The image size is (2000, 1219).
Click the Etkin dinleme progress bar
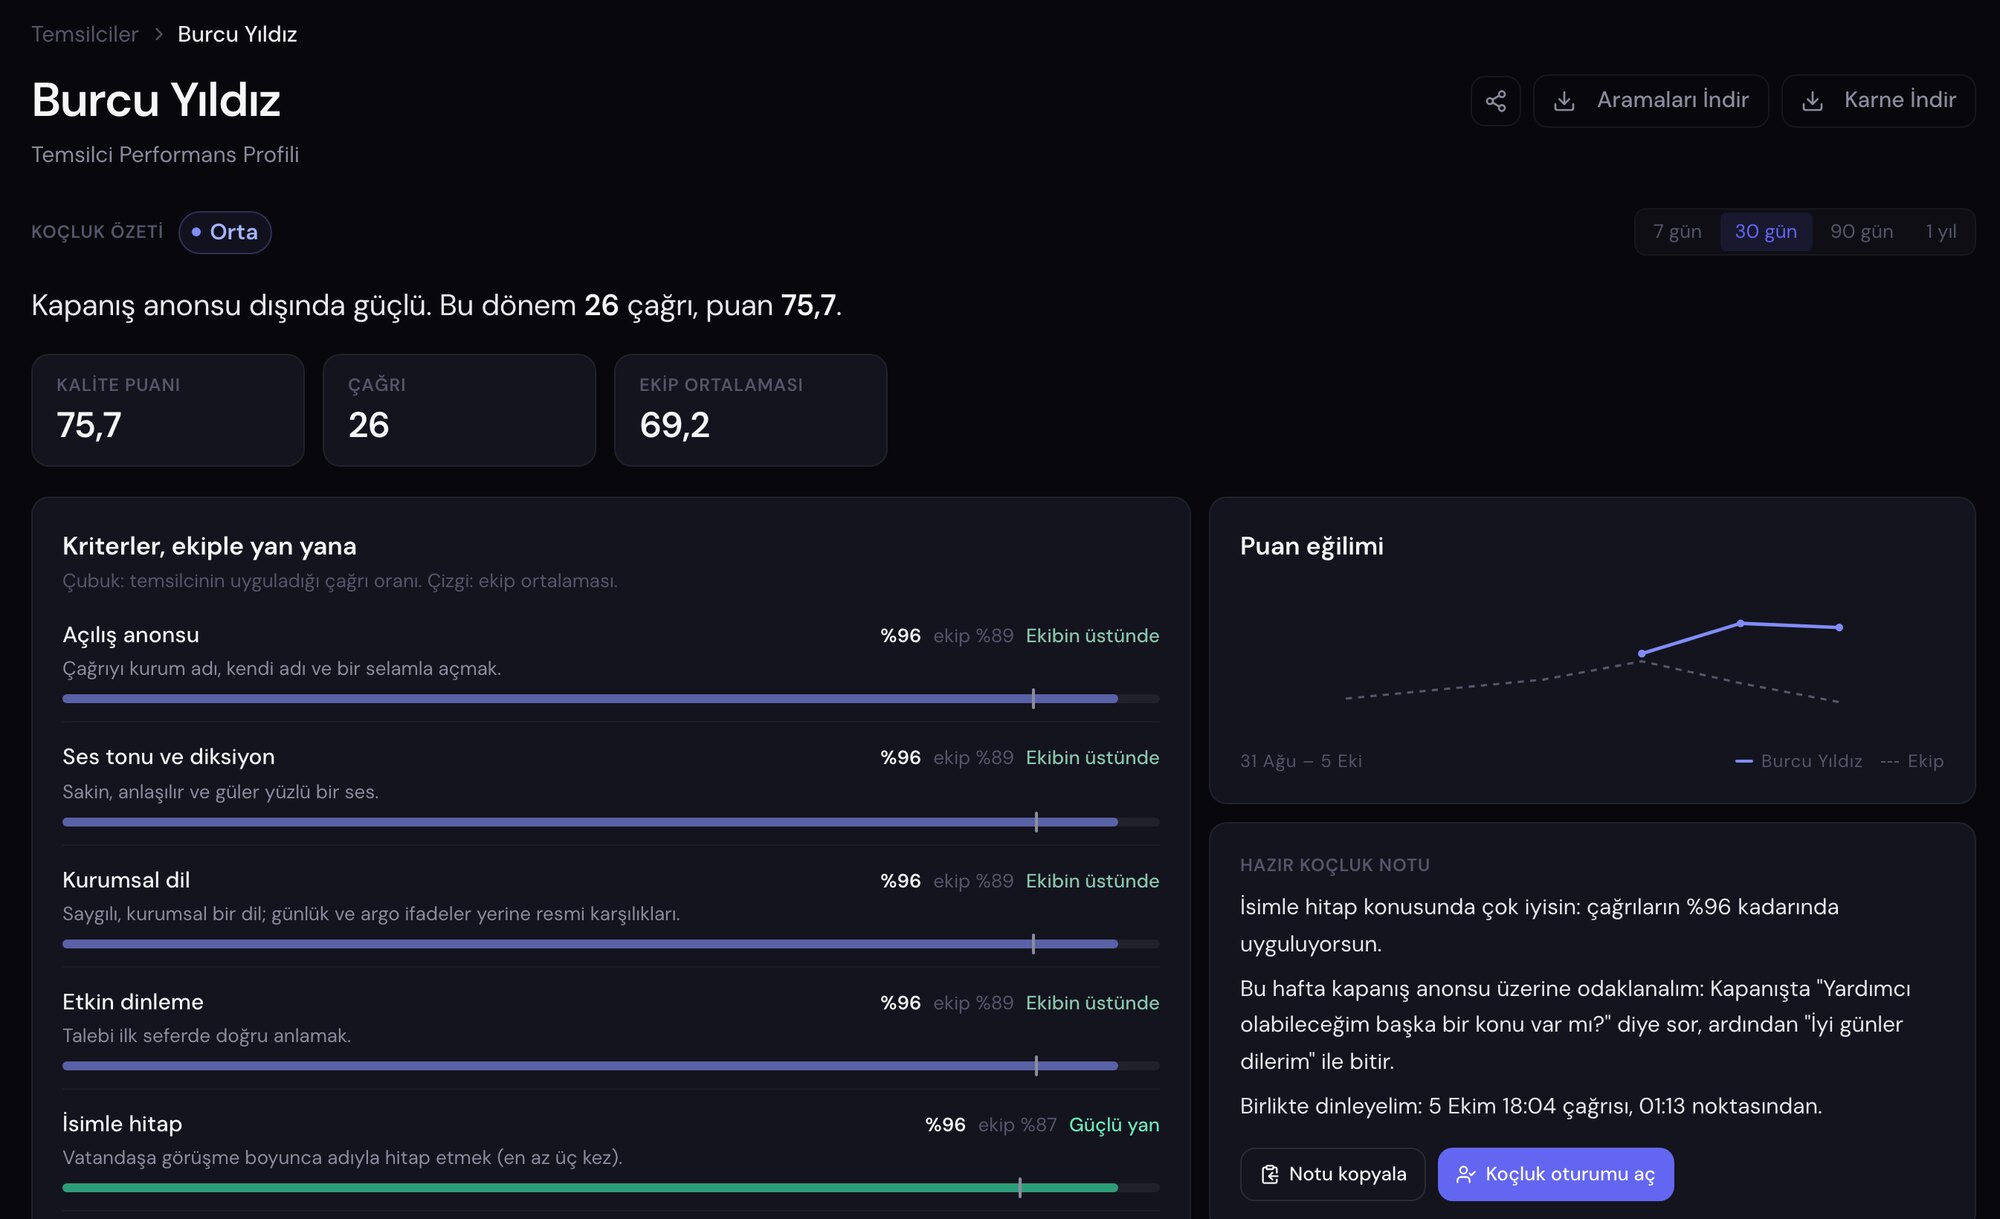(610, 1066)
